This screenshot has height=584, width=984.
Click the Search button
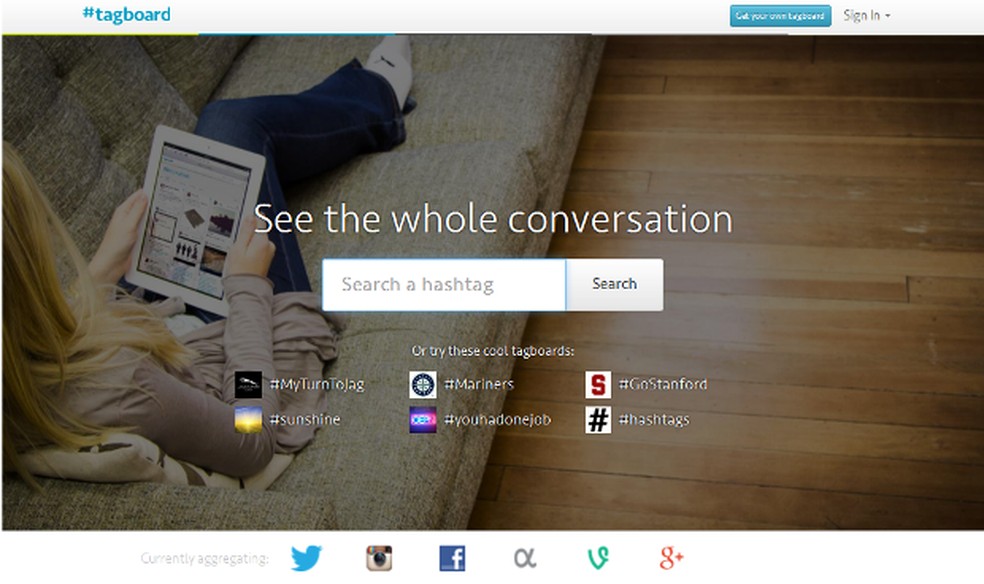(x=614, y=284)
